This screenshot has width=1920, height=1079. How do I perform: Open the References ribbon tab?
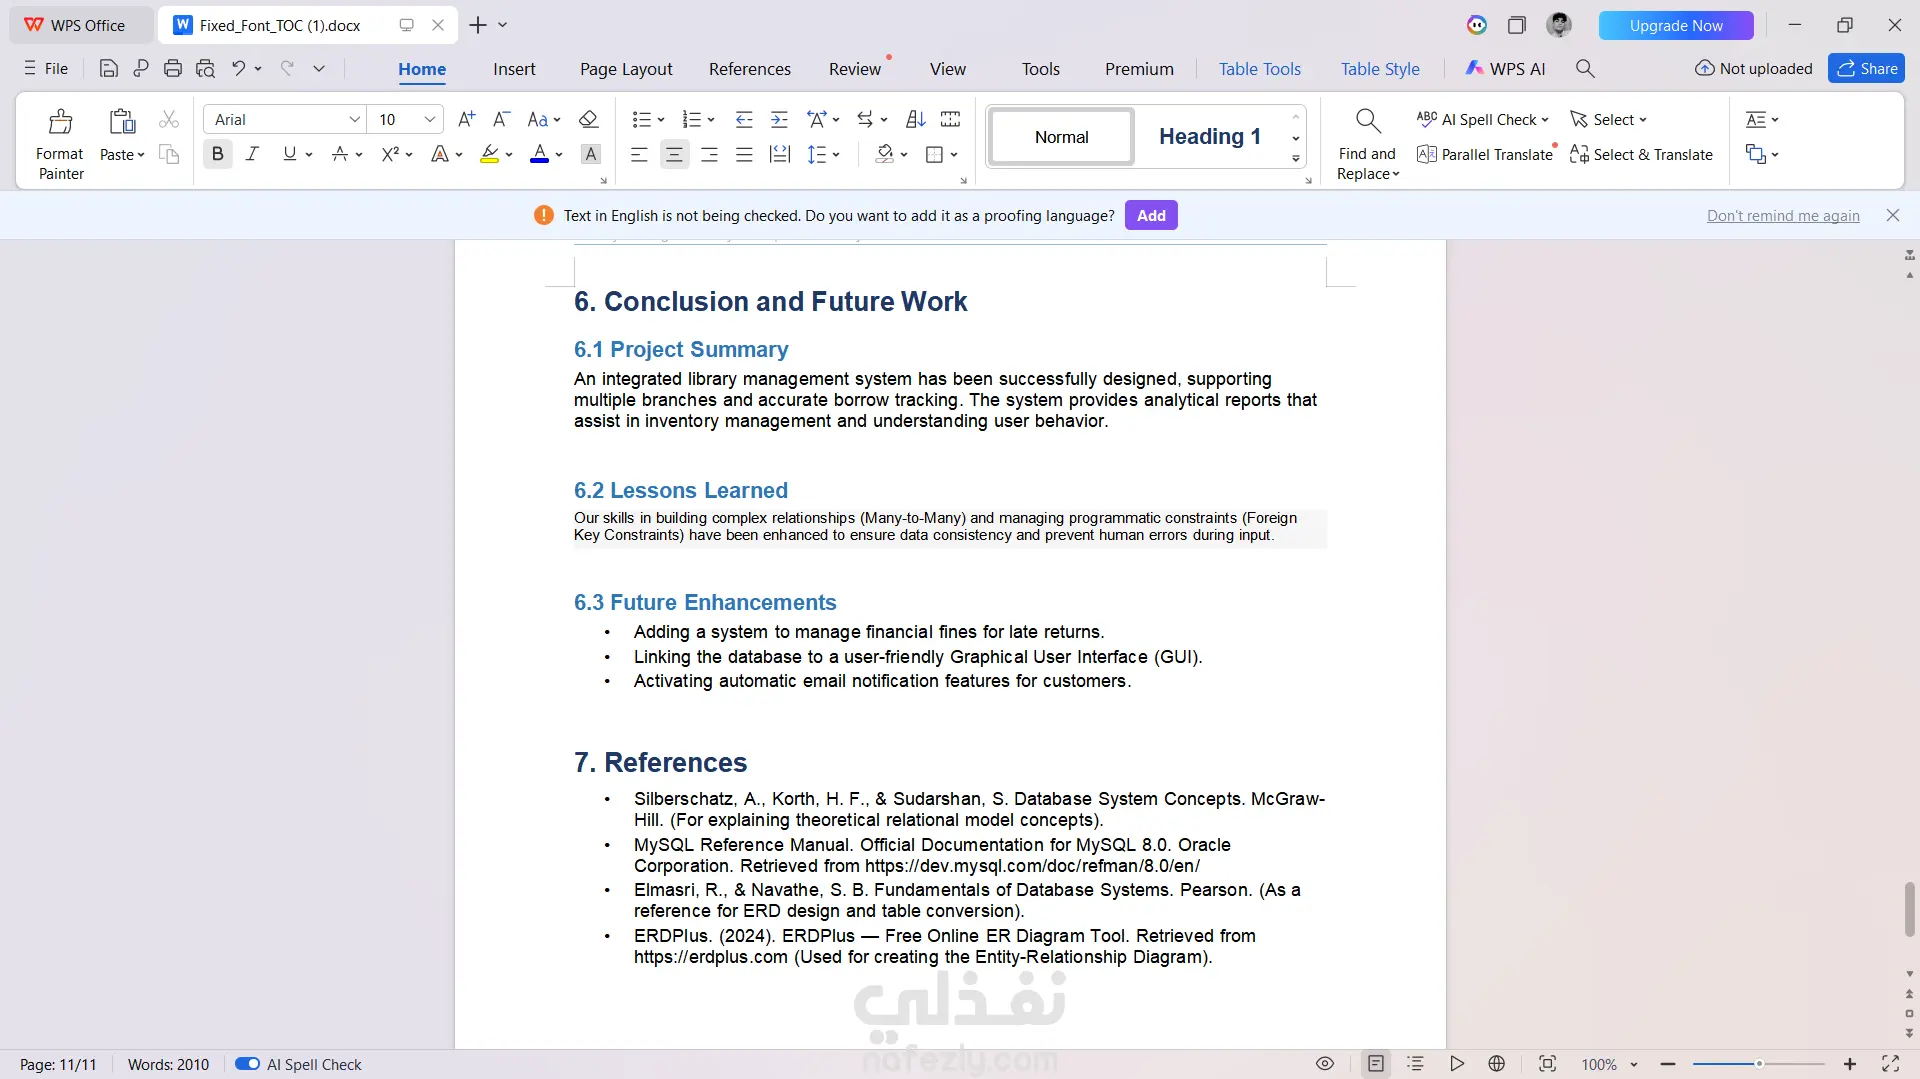click(x=750, y=69)
